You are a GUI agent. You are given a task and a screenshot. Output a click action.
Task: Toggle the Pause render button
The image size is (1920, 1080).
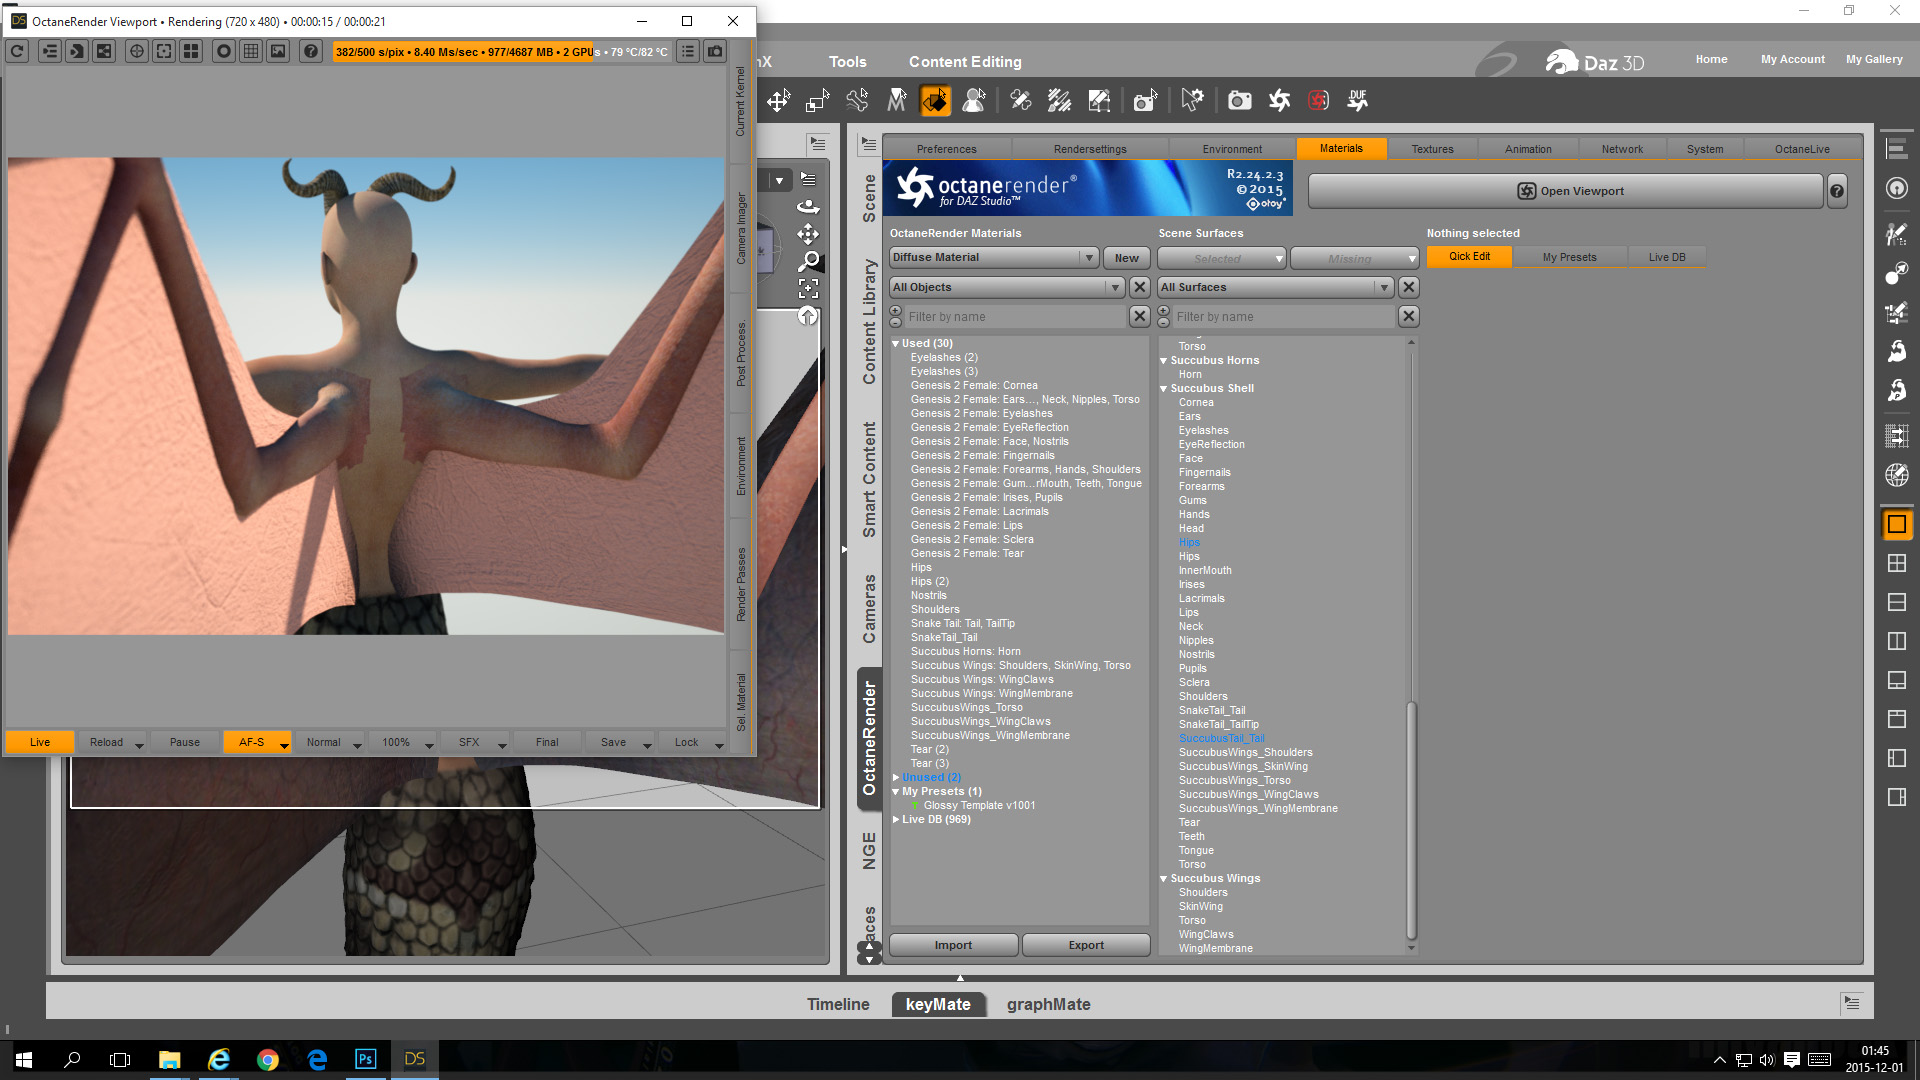click(x=184, y=742)
